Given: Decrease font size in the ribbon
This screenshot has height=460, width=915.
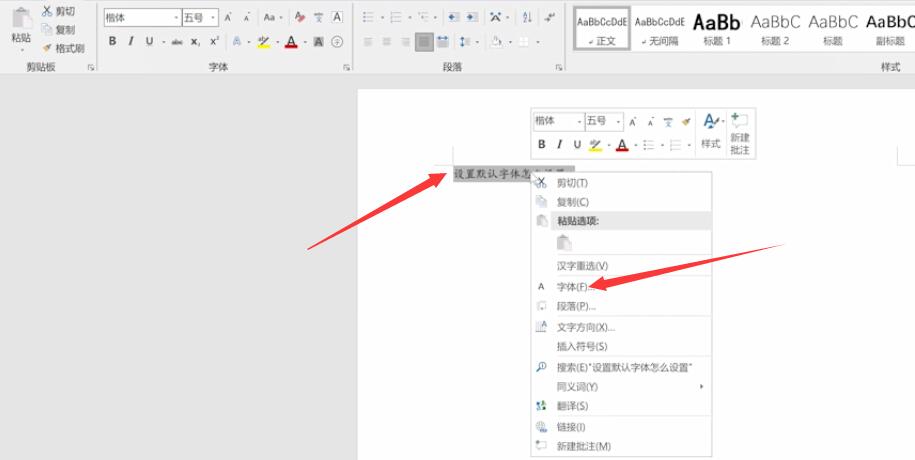Looking at the screenshot, I should [247, 18].
